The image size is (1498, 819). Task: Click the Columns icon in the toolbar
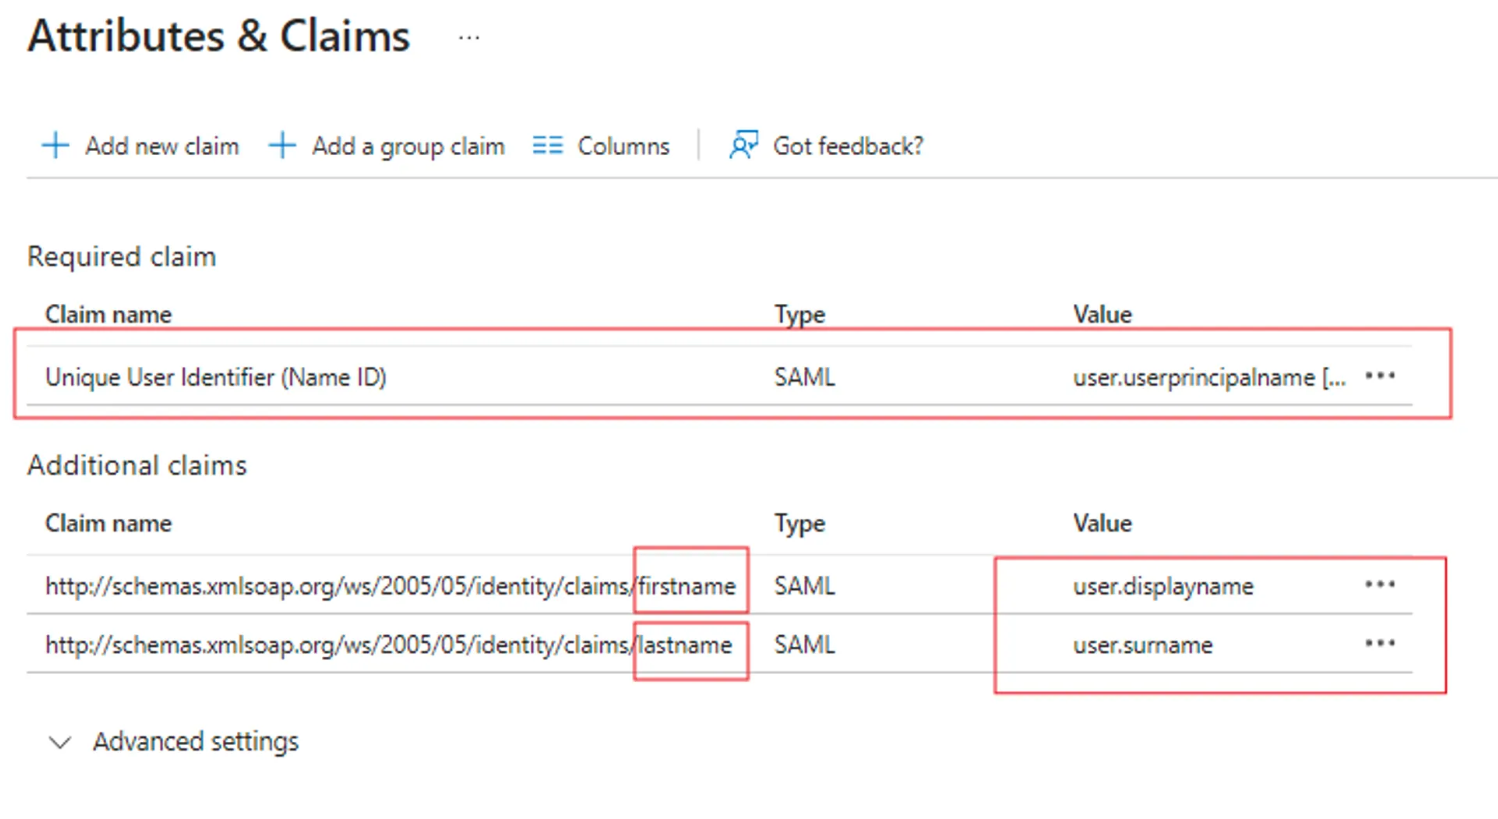coord(548,145)
